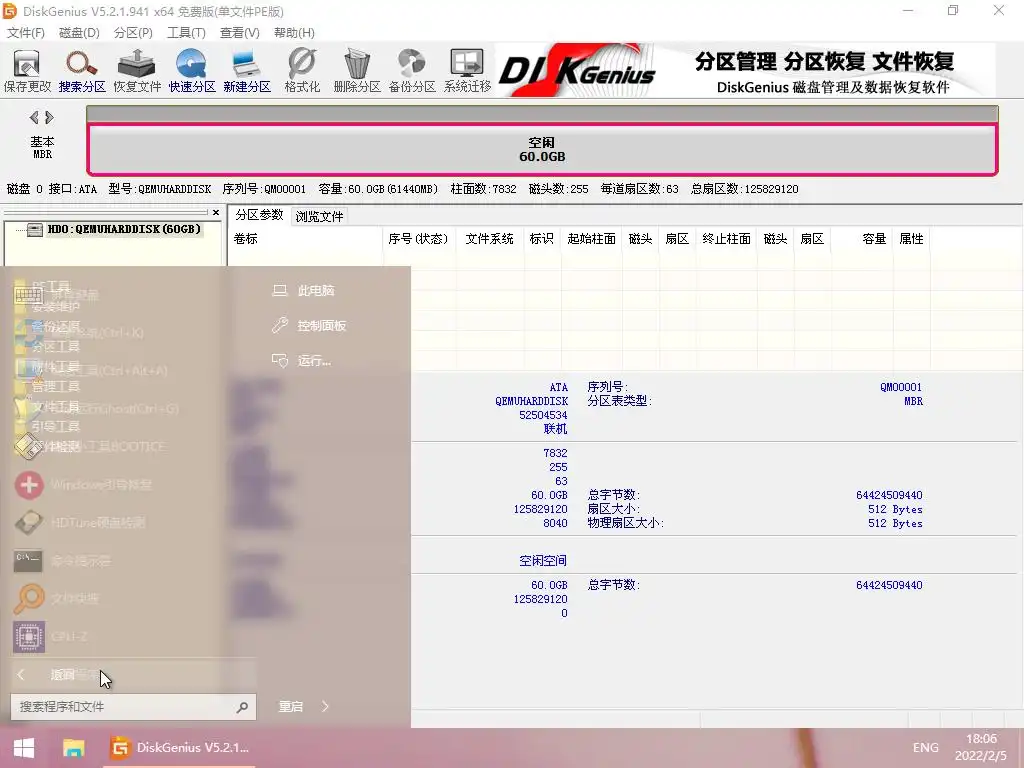The image size is (1024, 768).
Task: Click the 总扇区数:125829120 disk info text
Action: pyautogui.click(x=744, y=189)
